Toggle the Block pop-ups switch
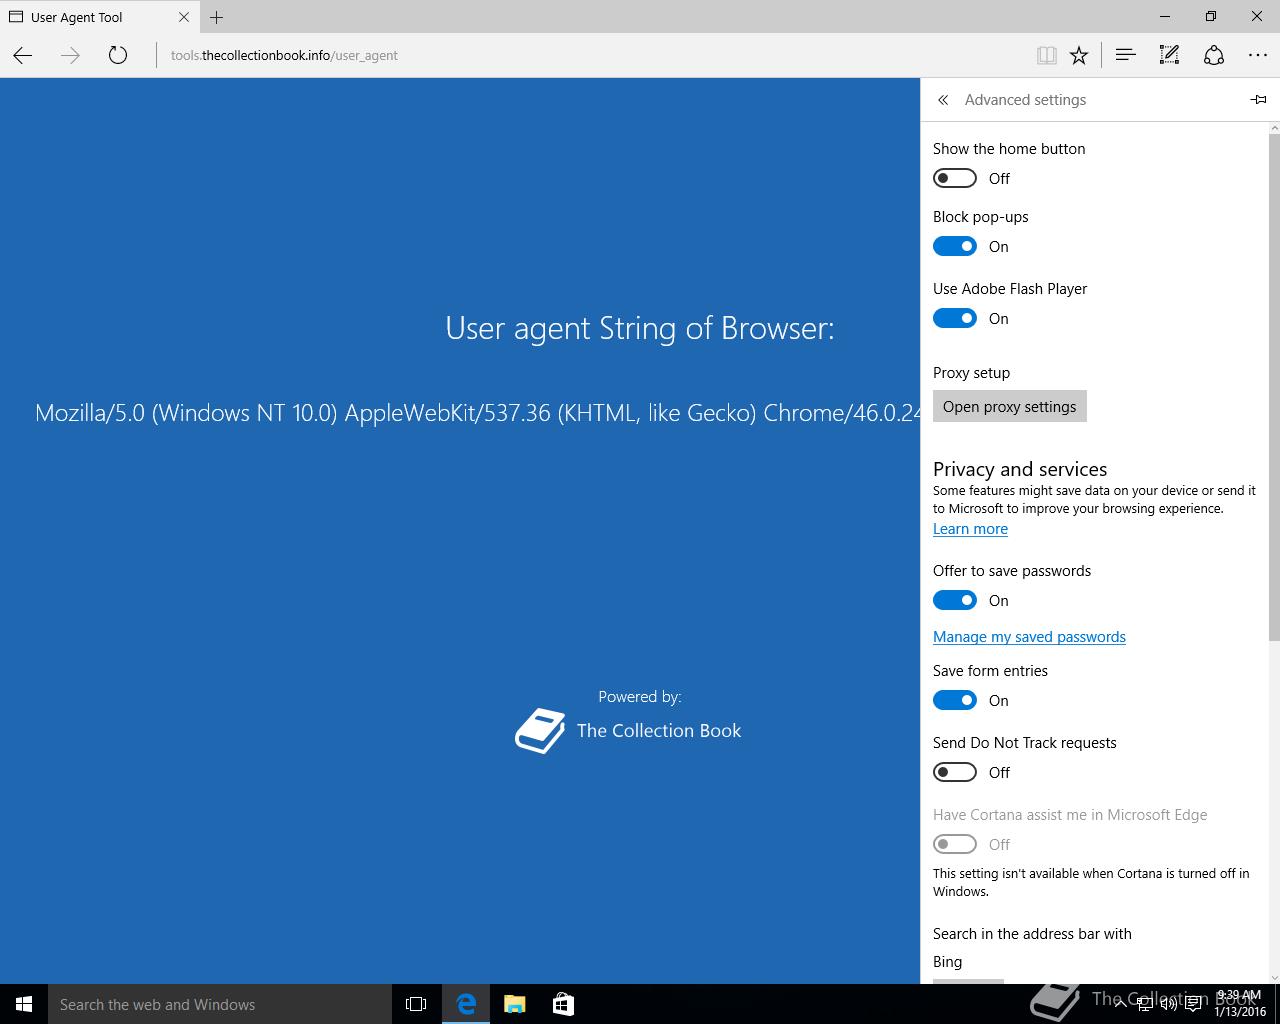This screenshot has height=1024, width=1280. [955, 246]
